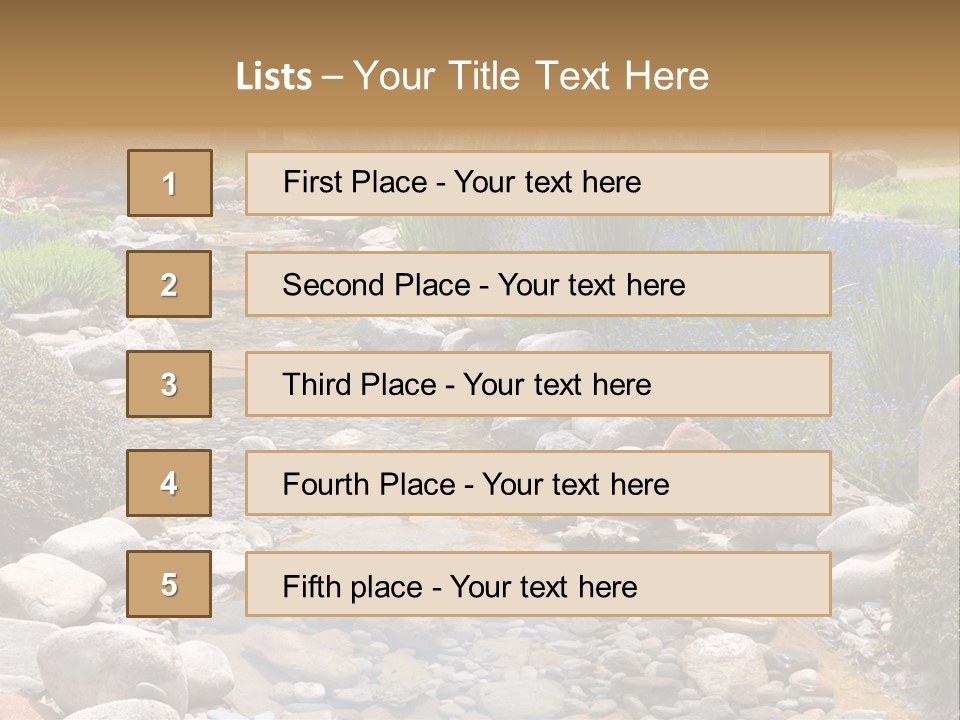Select the number 2 box
960x720 pixels.
169,284
